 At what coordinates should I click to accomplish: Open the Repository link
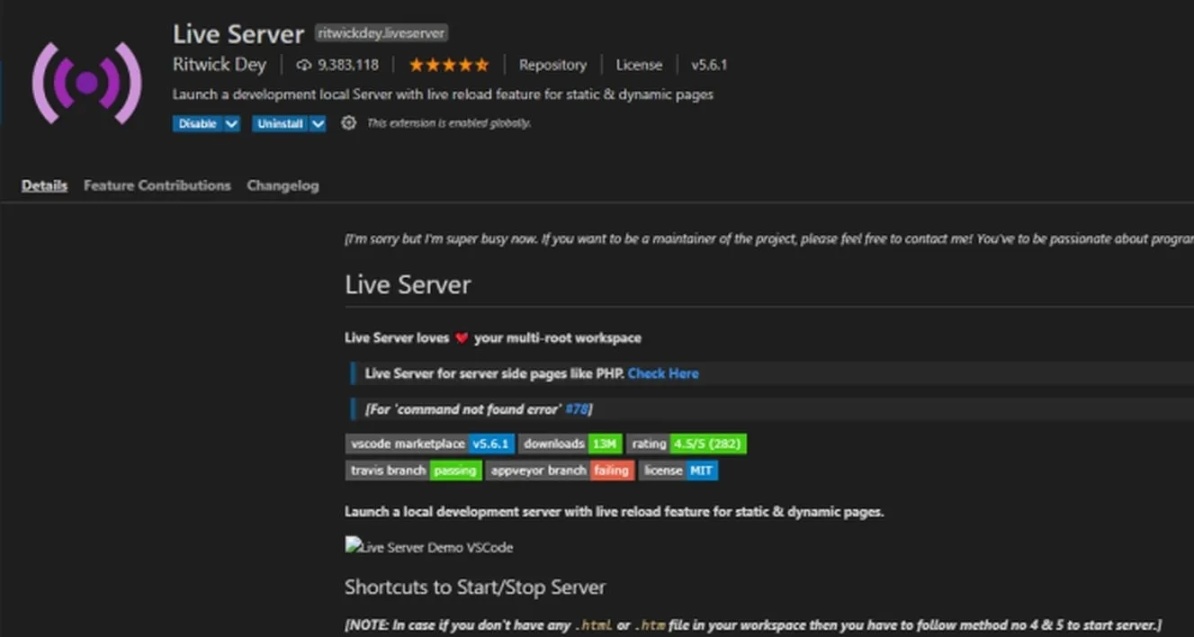click(553, 65)
